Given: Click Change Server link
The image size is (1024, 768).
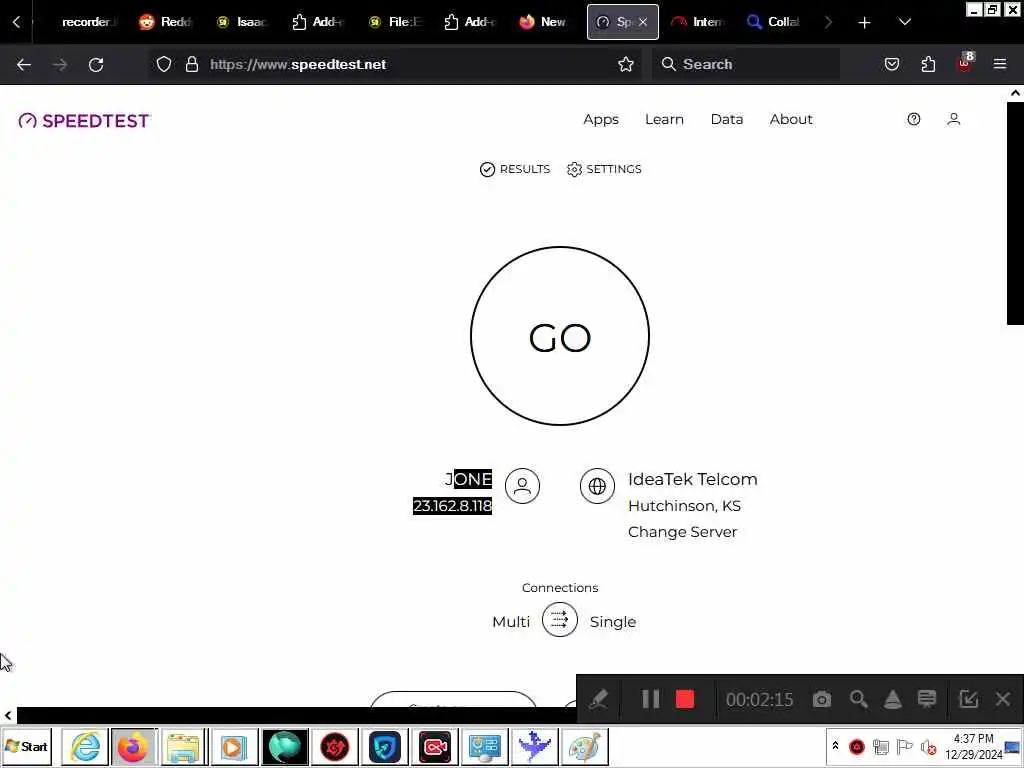Looking at the screenshot, I should tap(682, 532).
